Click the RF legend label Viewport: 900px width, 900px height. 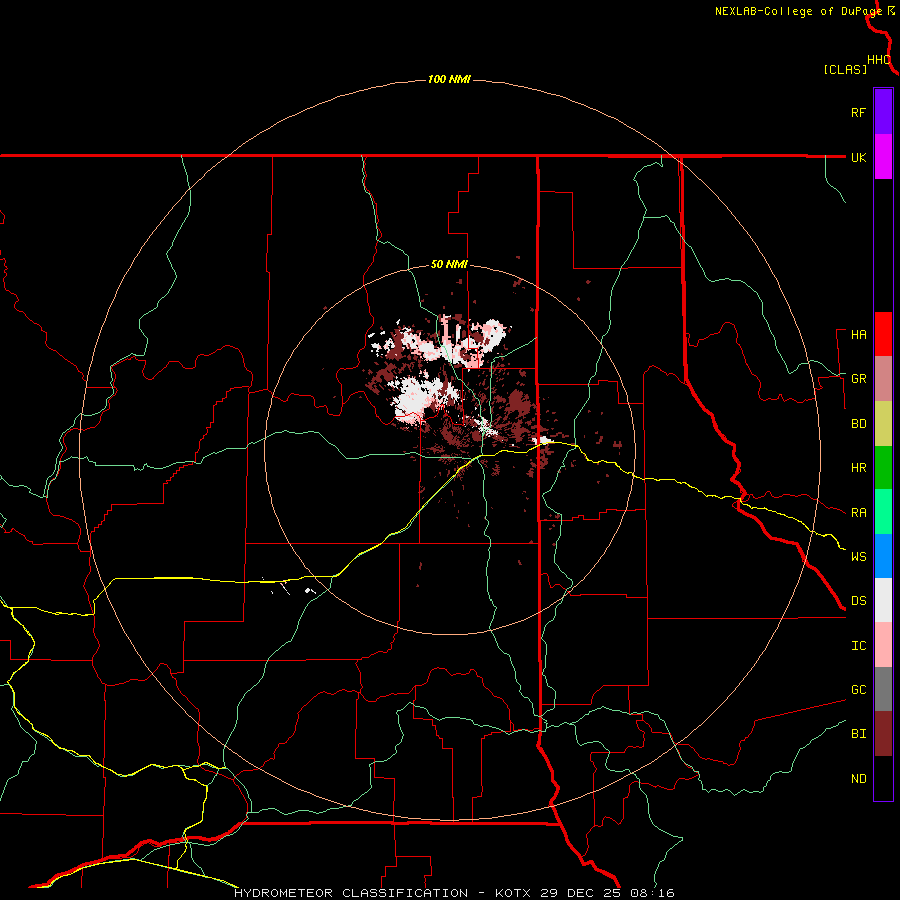[x=858, y=112]
